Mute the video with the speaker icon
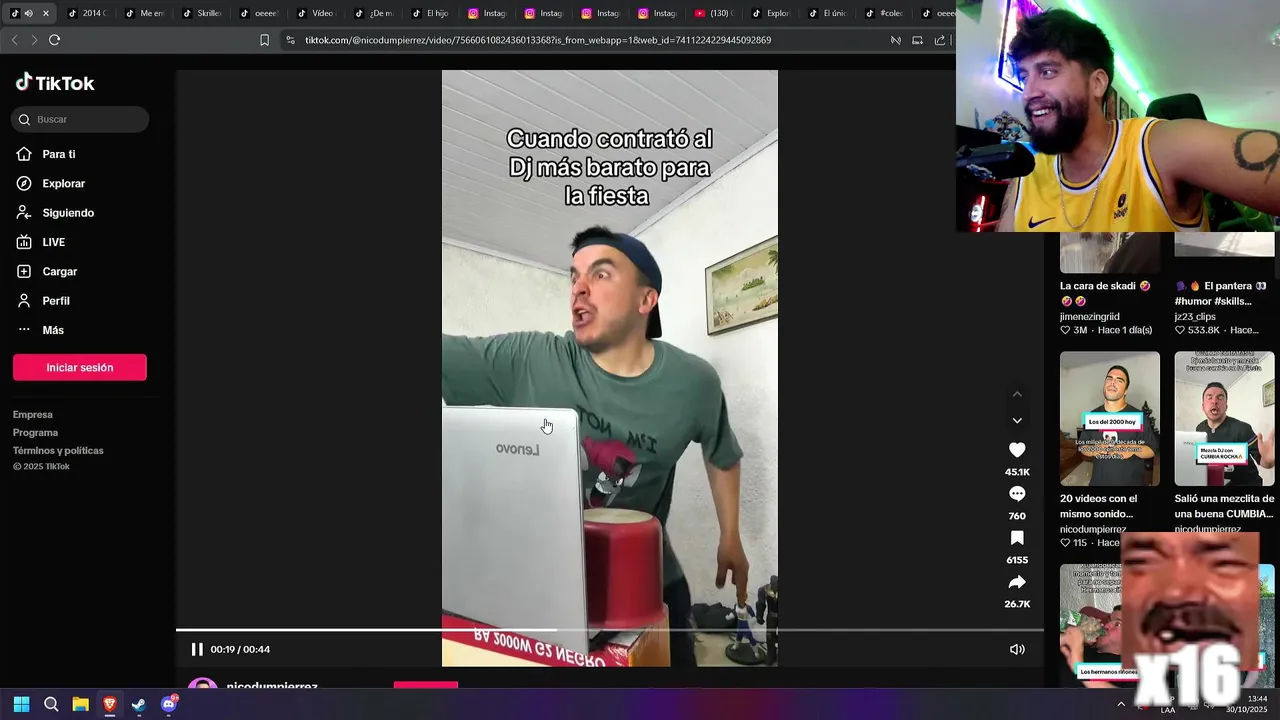 click(x=1017, y=649)
